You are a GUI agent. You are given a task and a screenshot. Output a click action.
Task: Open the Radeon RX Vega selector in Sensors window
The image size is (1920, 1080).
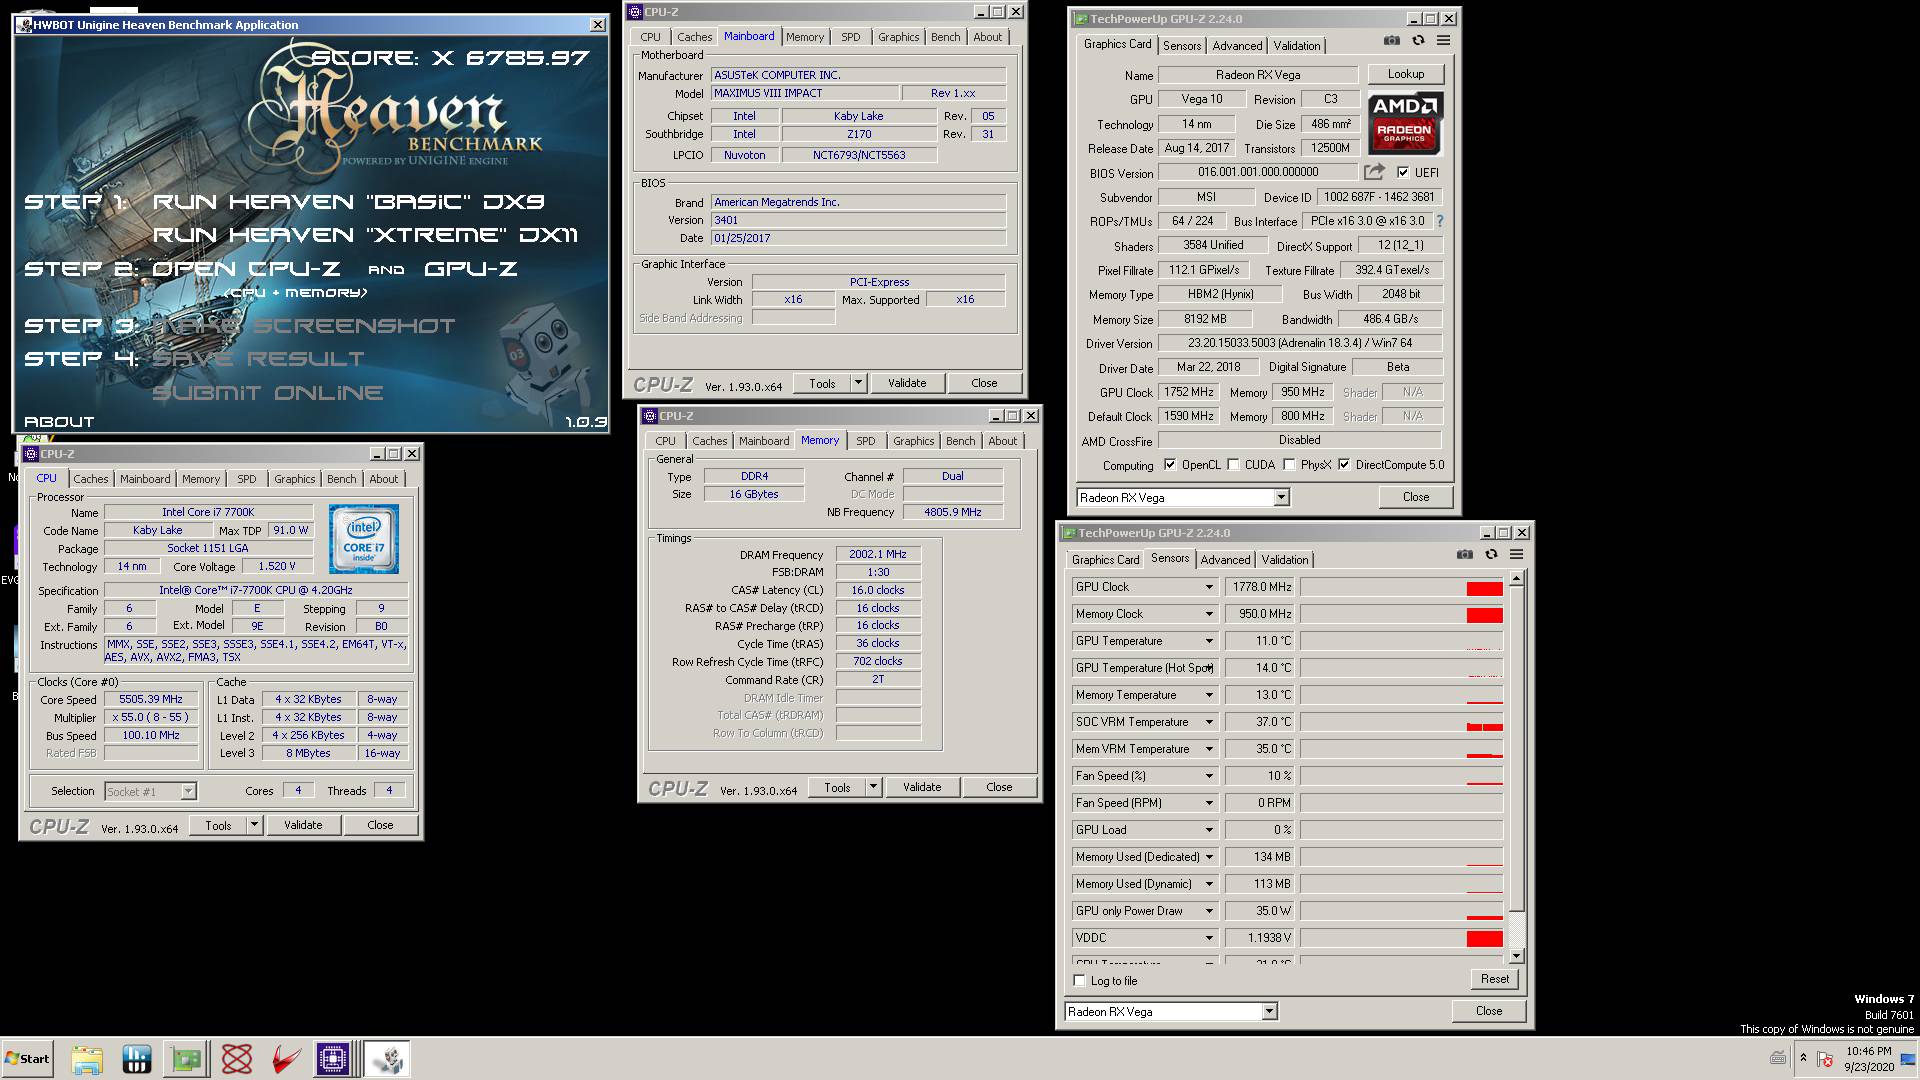pos(1171,1012)
